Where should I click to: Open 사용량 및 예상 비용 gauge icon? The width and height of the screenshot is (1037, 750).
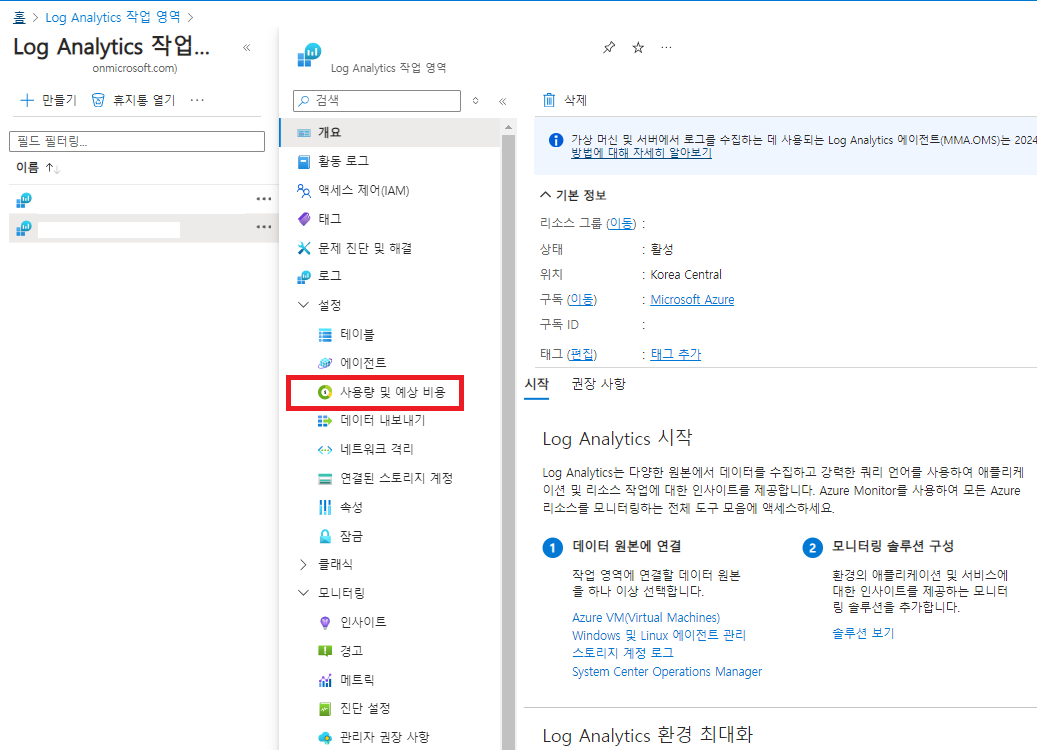[325, 392]
